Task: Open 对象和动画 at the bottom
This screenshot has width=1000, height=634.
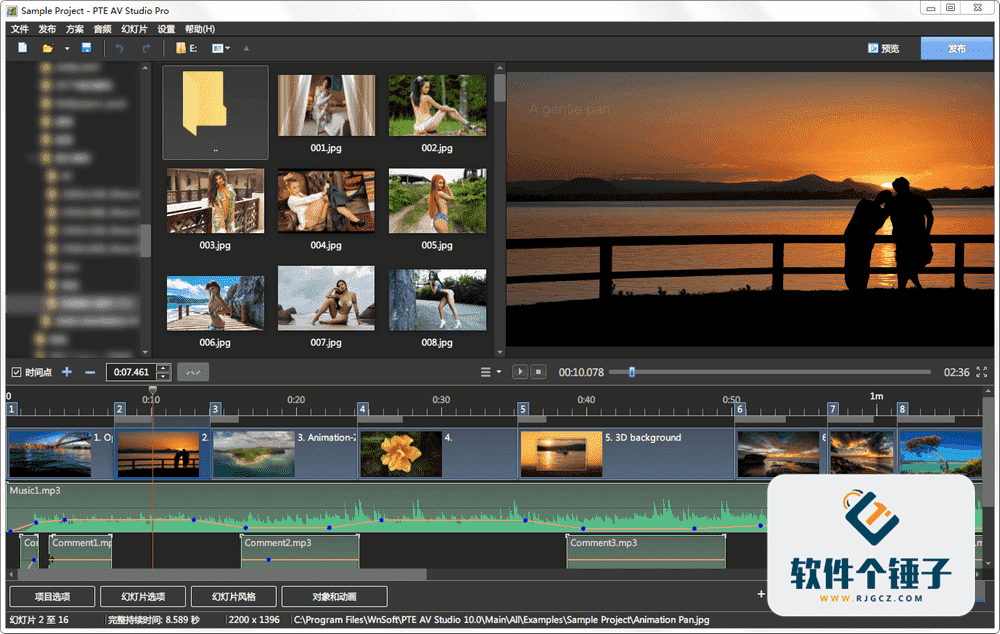Action: pos(335,597)
